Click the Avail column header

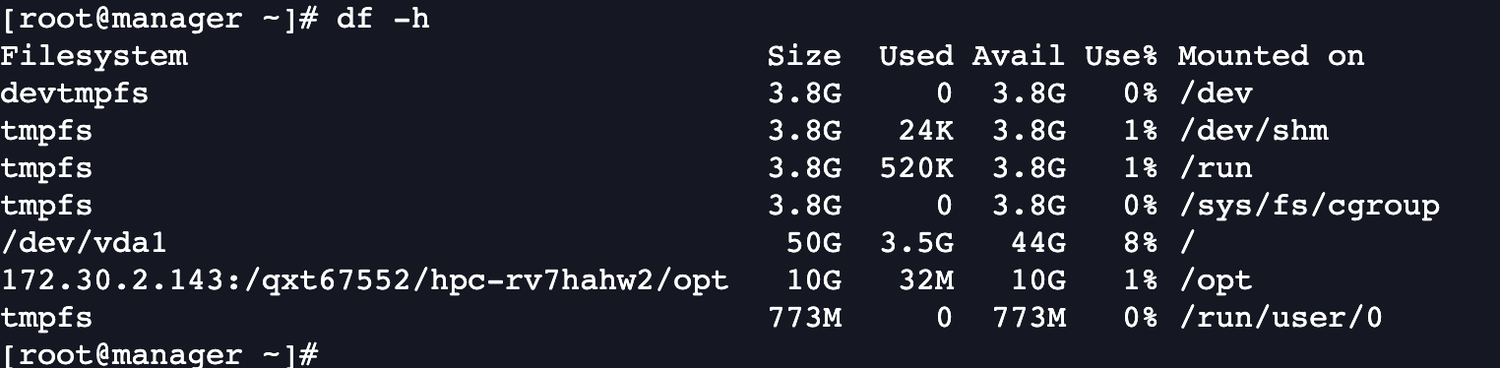pos(1019,56)
